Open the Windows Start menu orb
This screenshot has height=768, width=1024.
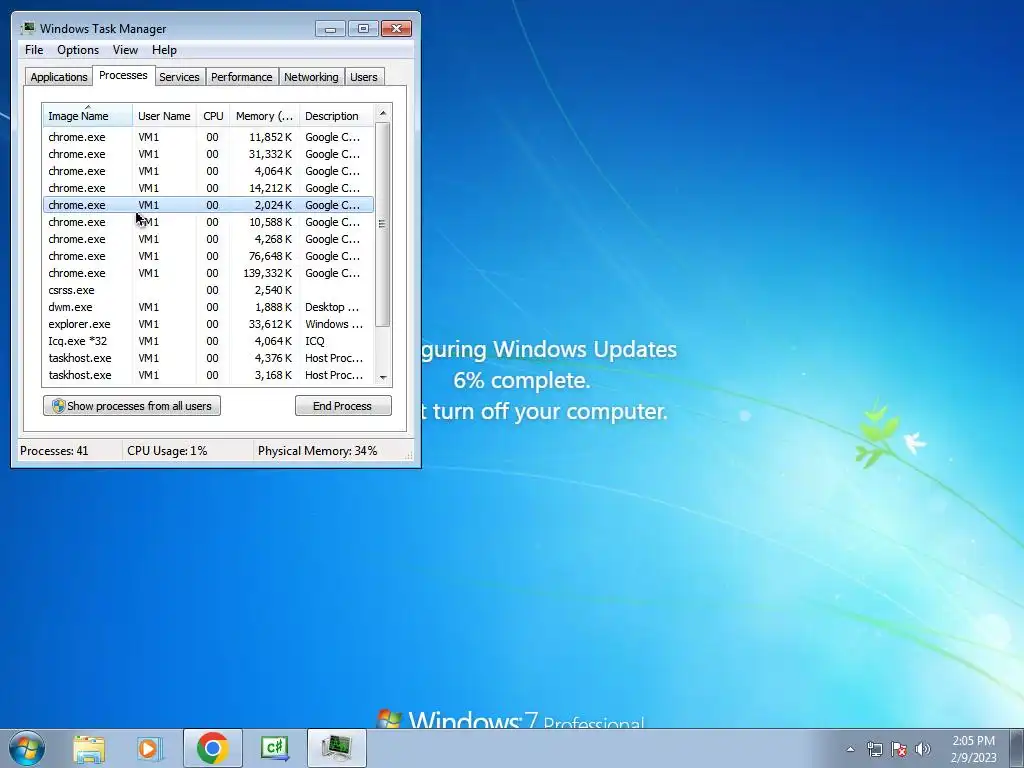click(26, 748)
